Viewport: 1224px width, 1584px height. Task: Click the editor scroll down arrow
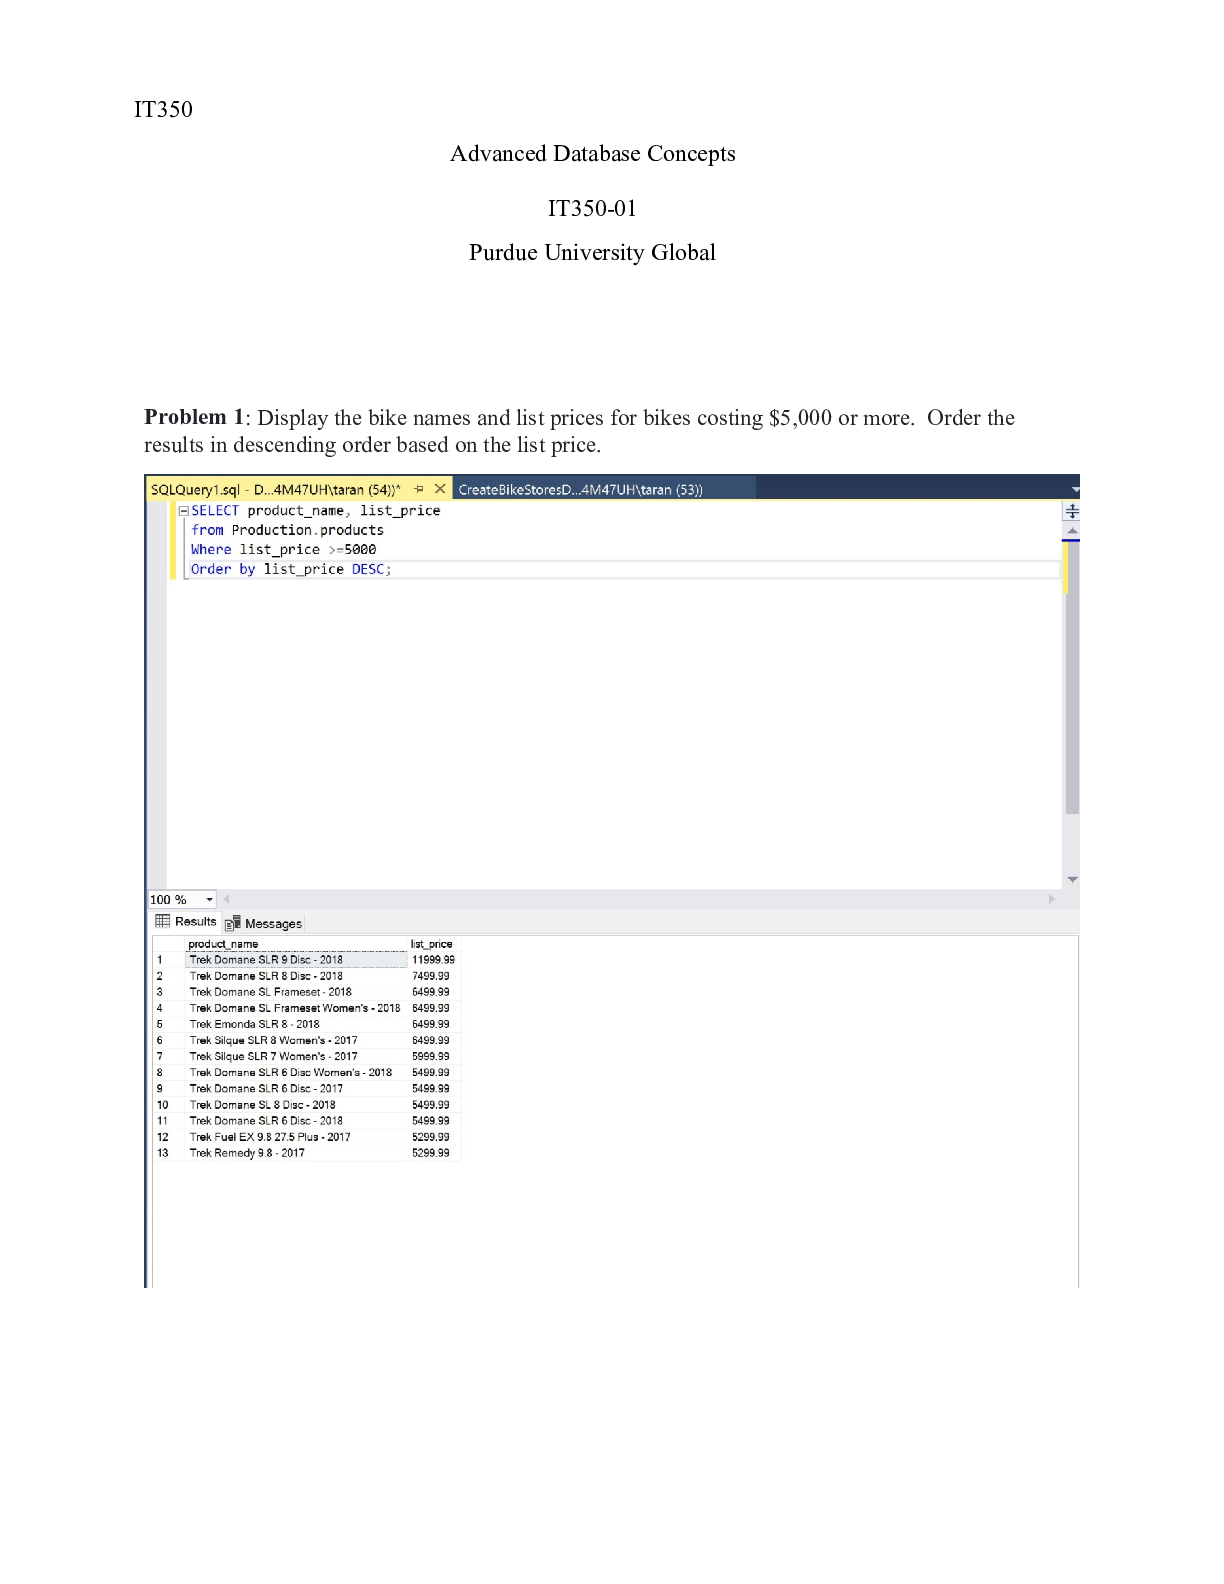(1072, 880)
